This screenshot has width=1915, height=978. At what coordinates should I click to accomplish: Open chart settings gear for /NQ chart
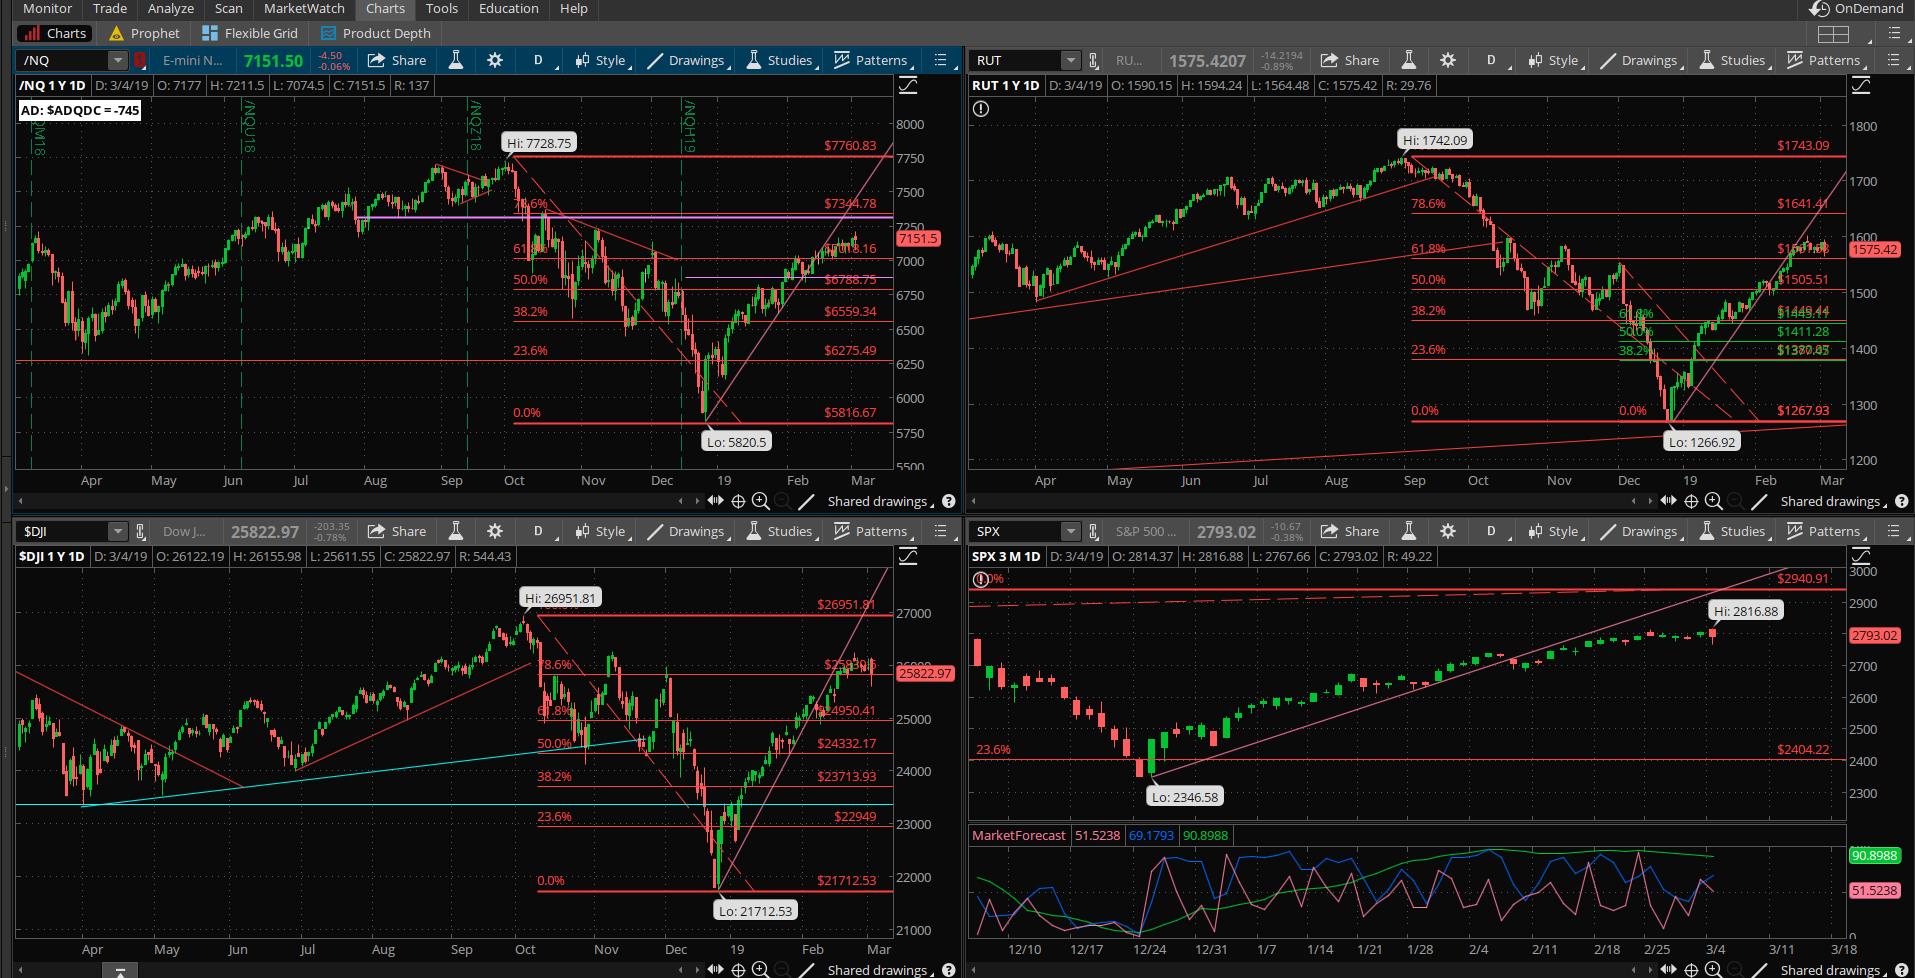tap(495, 60)
